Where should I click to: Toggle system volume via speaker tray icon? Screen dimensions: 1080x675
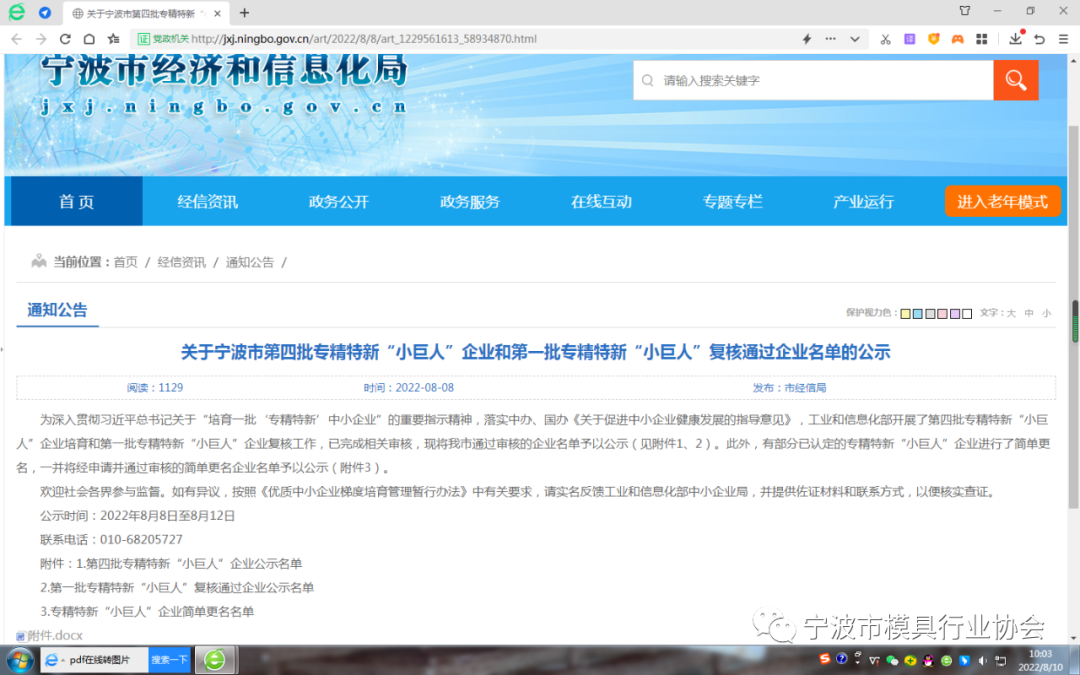click(984, 660)
